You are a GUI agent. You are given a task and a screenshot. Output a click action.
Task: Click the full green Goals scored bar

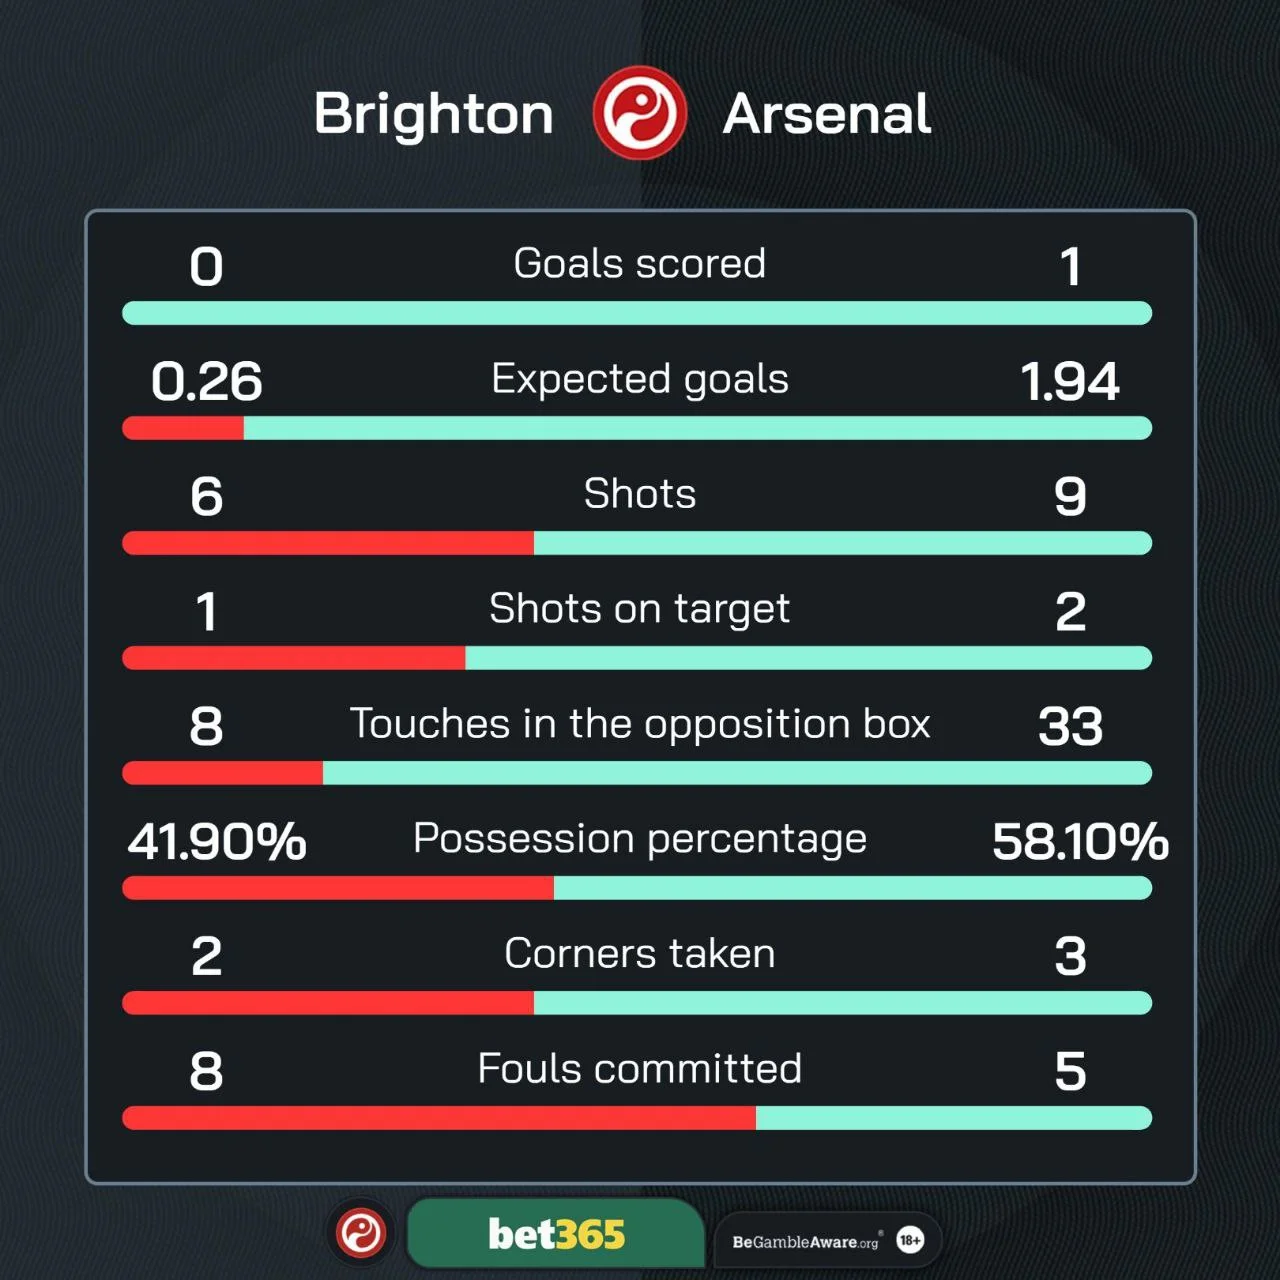point(637,313)
